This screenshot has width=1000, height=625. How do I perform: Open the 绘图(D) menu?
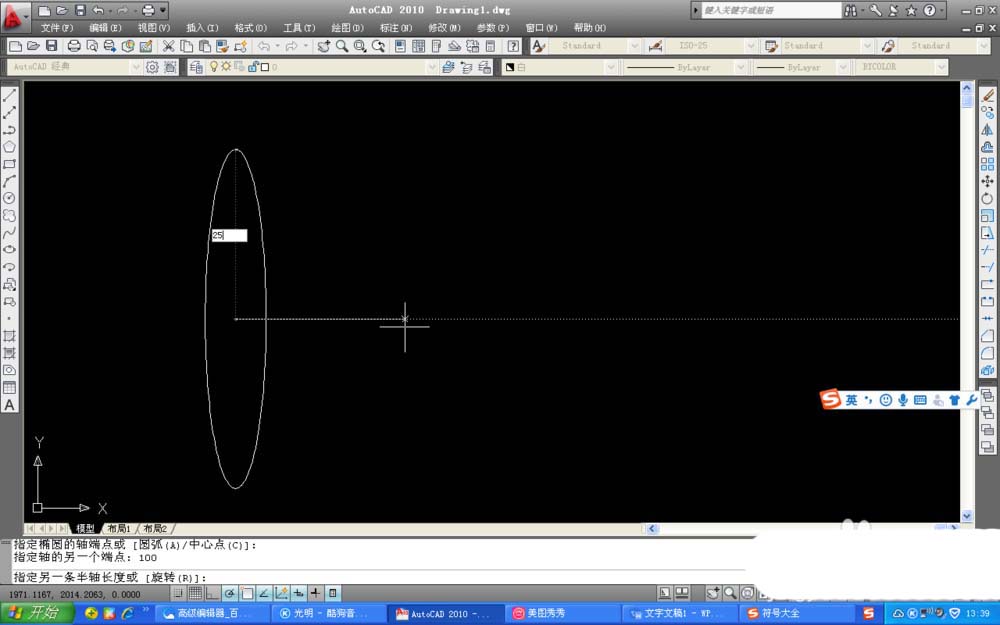[347, 28]
